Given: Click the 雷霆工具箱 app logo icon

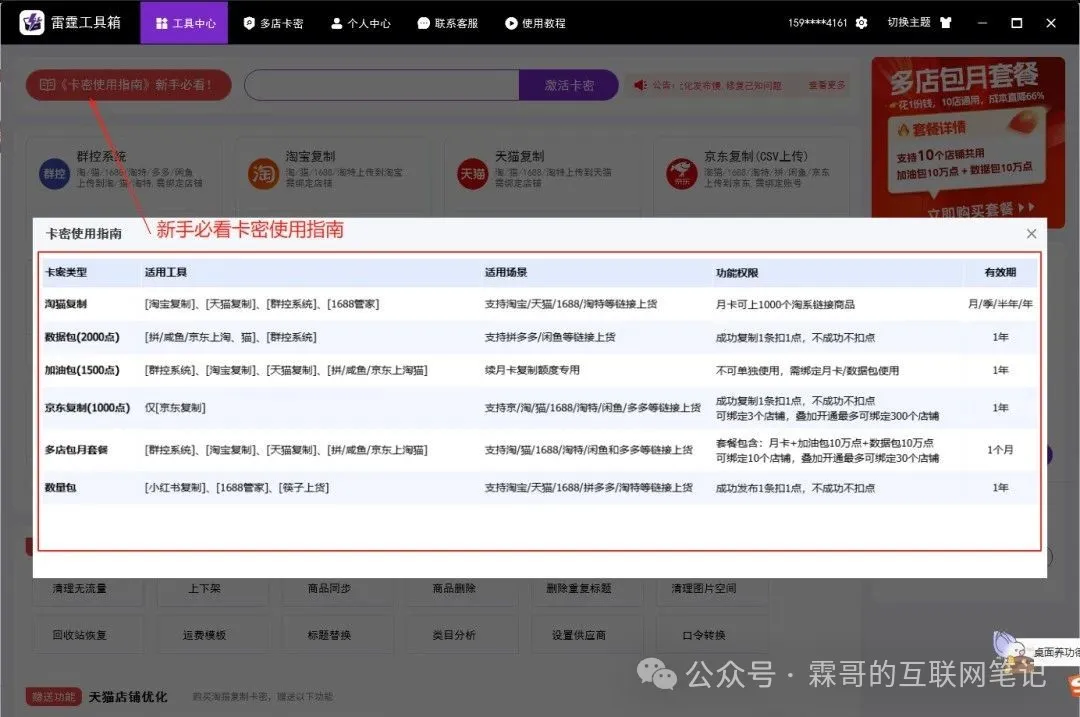Looking at the screenshot, I should point(32,22).
